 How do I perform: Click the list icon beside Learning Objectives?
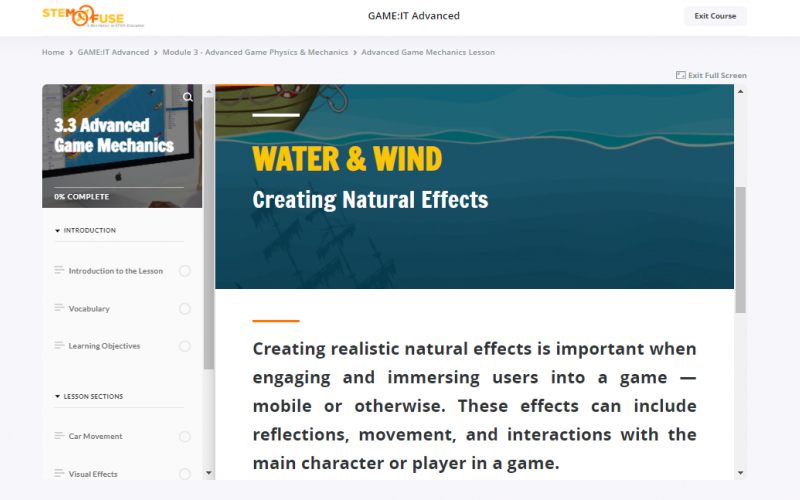tap(59, 345)
